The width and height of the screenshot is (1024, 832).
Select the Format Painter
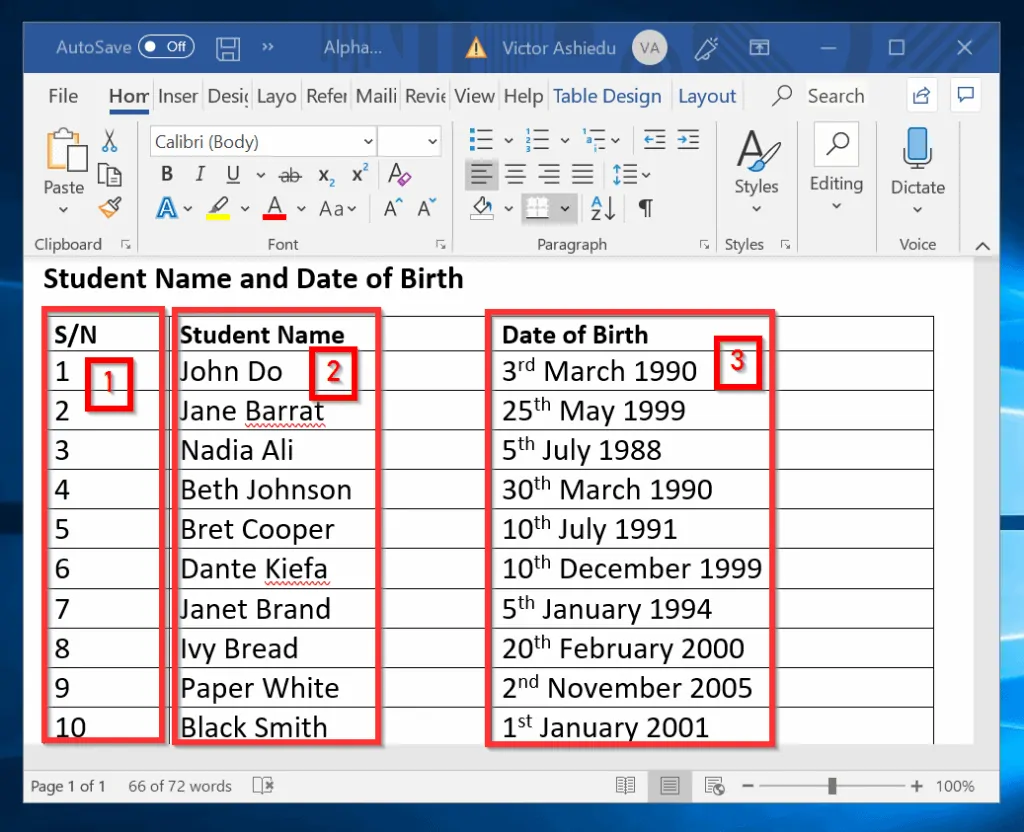coord(110,207)
